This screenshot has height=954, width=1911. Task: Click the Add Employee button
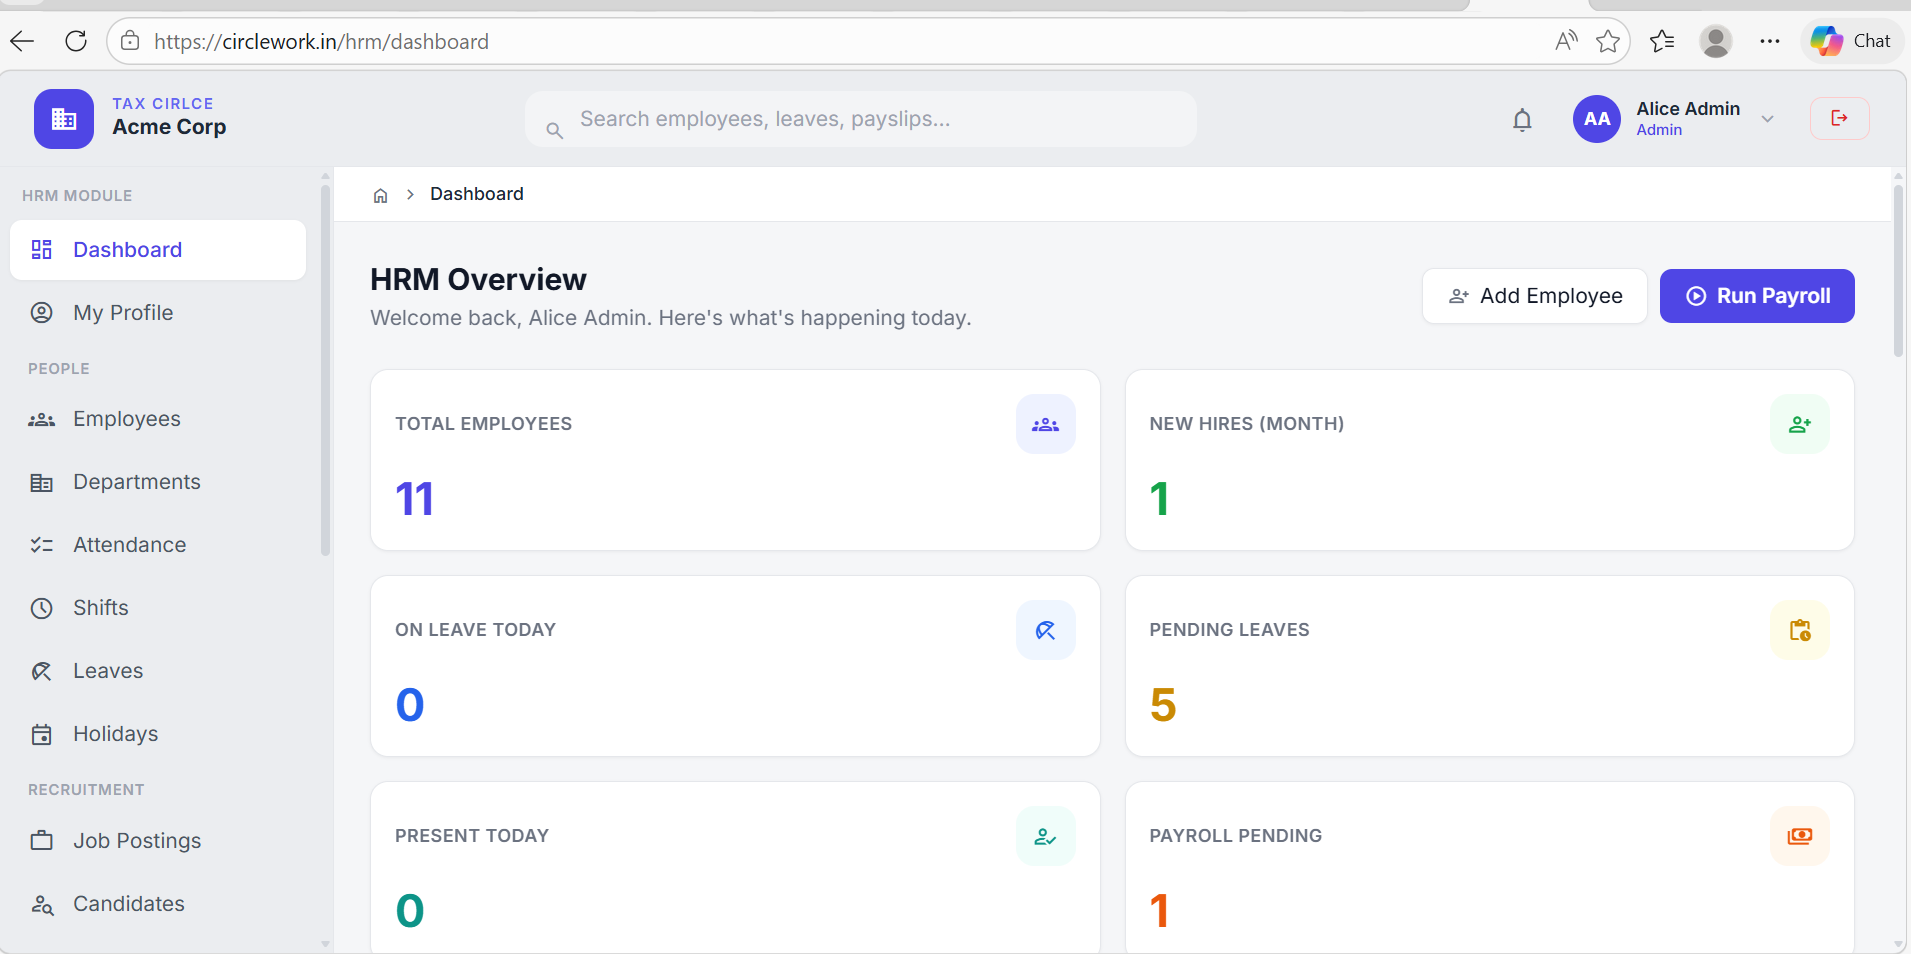coord(1534,295)
